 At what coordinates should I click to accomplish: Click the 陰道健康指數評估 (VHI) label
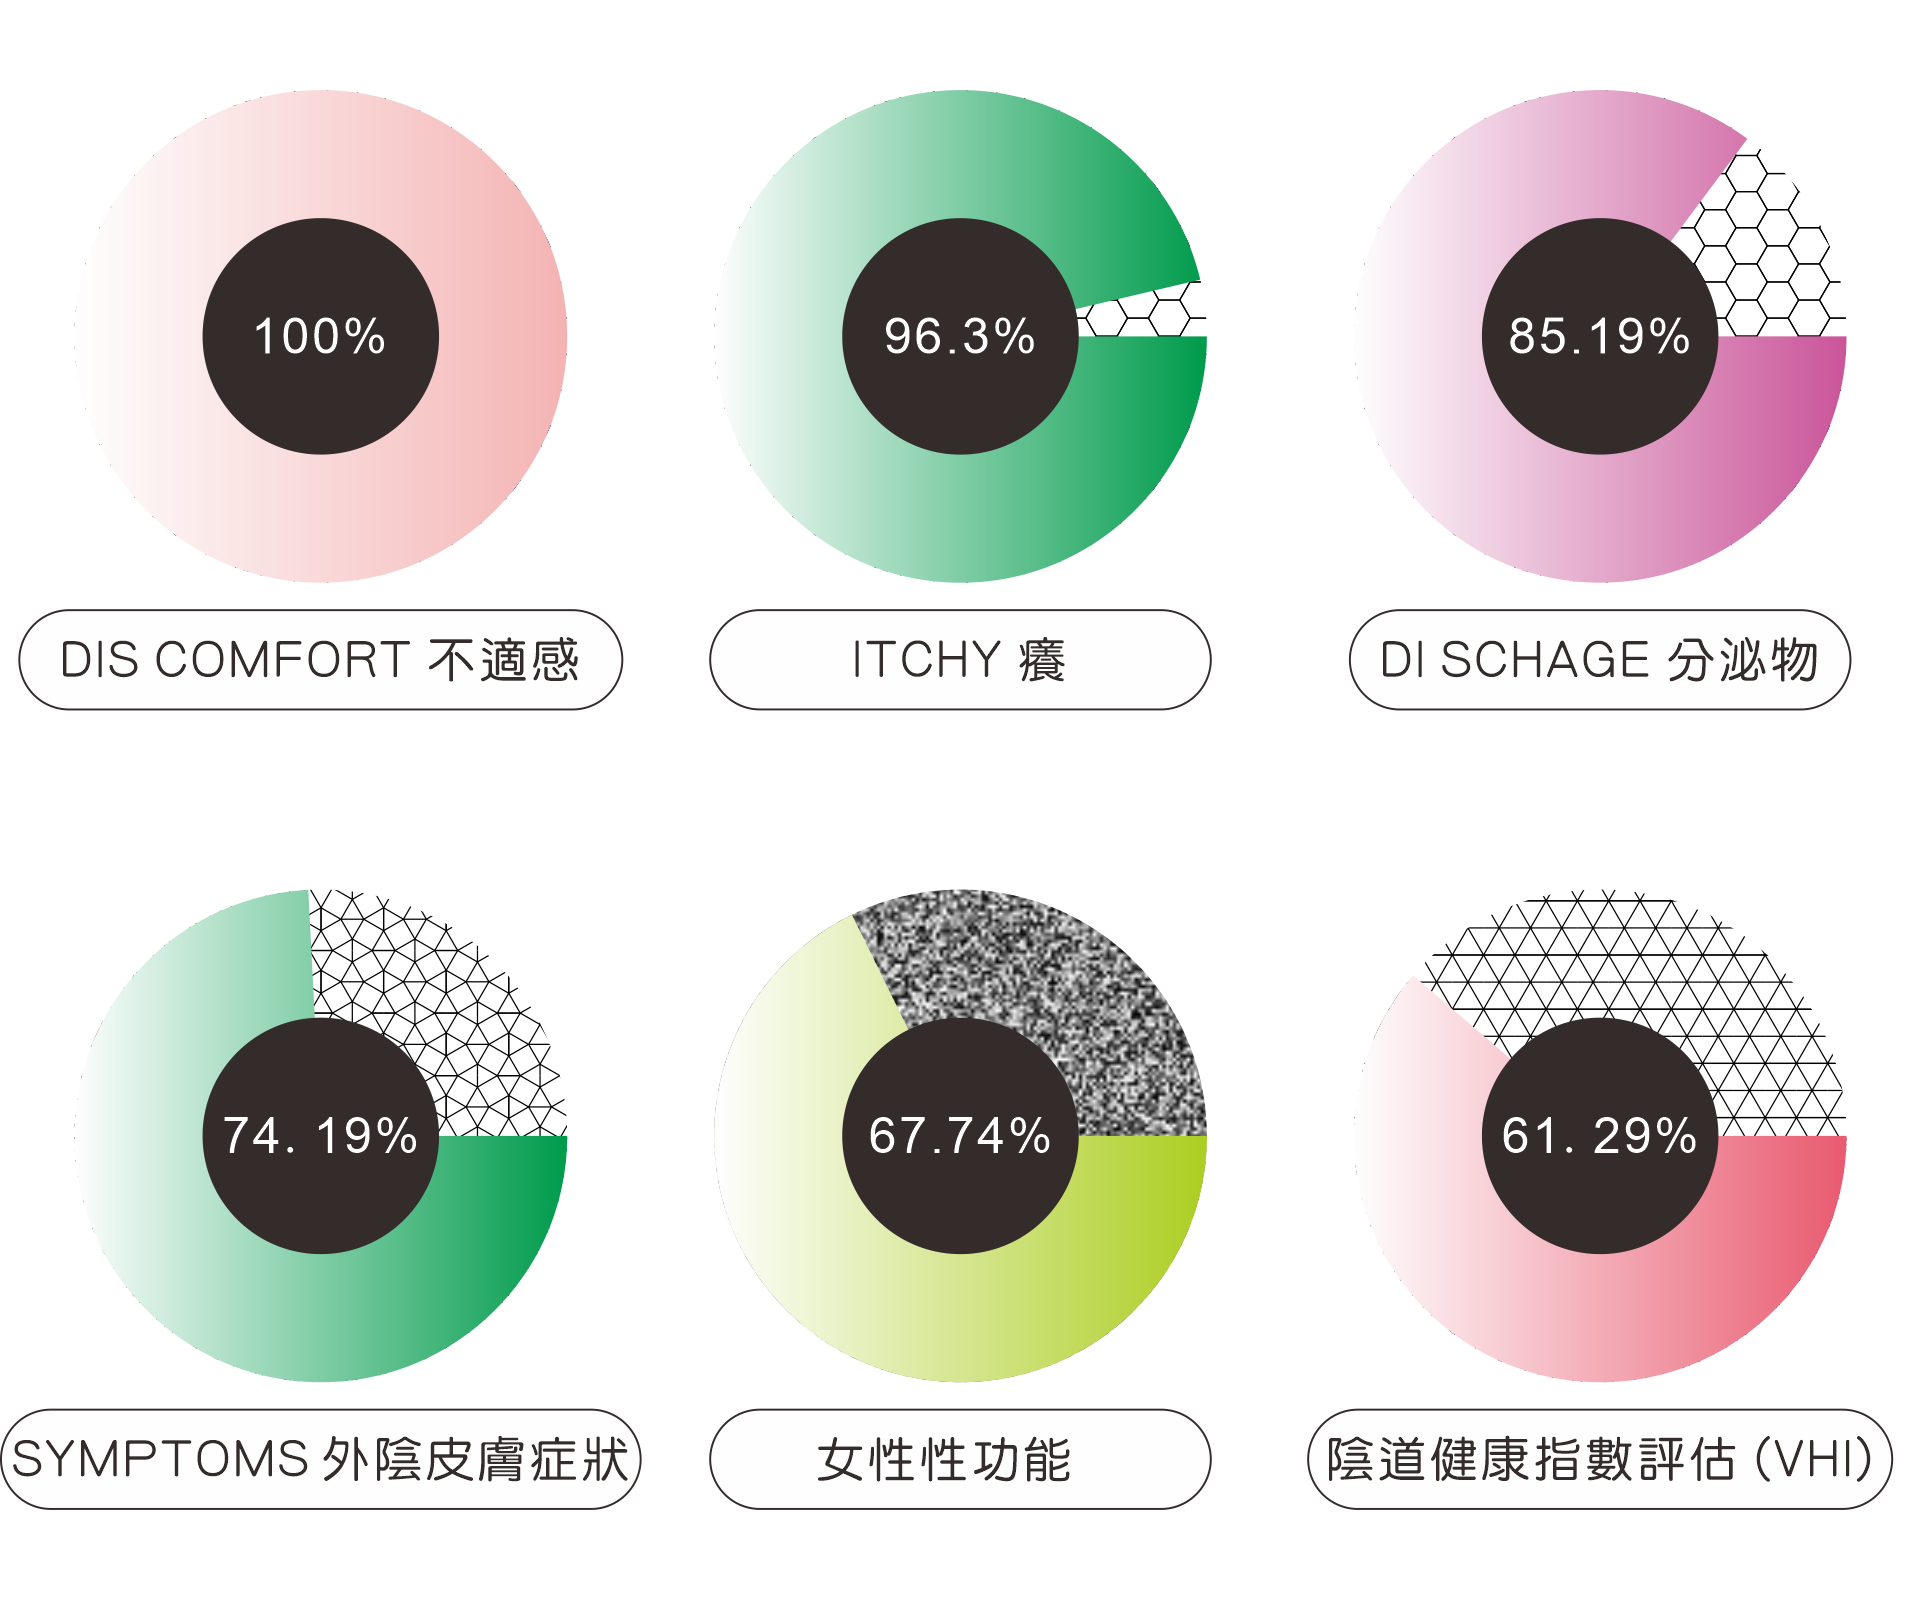(1600, 1459)
